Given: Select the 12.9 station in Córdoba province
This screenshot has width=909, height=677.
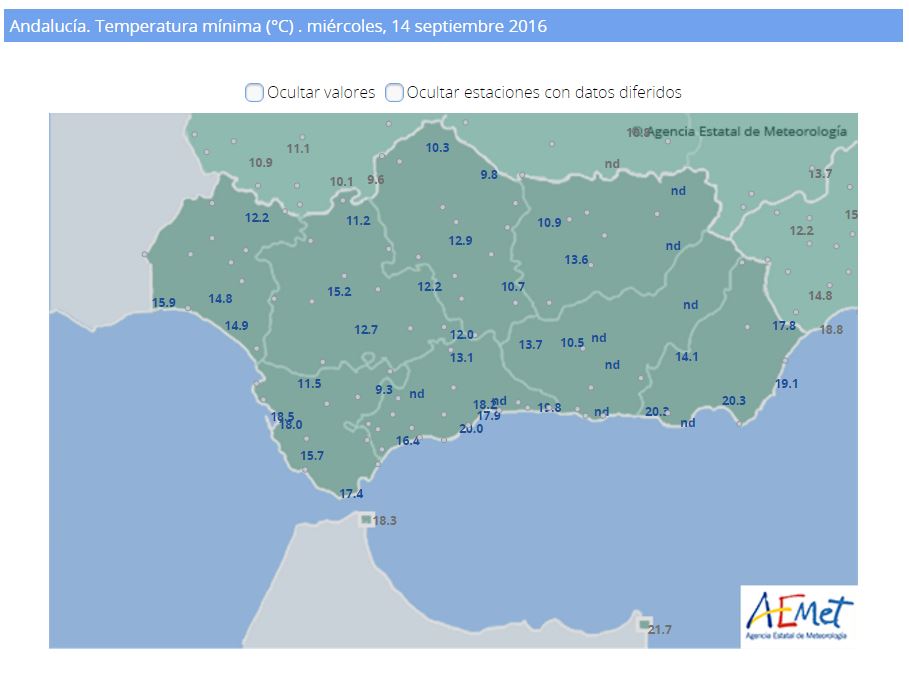Looking at the screenshot, I should [x=460, y=241].
